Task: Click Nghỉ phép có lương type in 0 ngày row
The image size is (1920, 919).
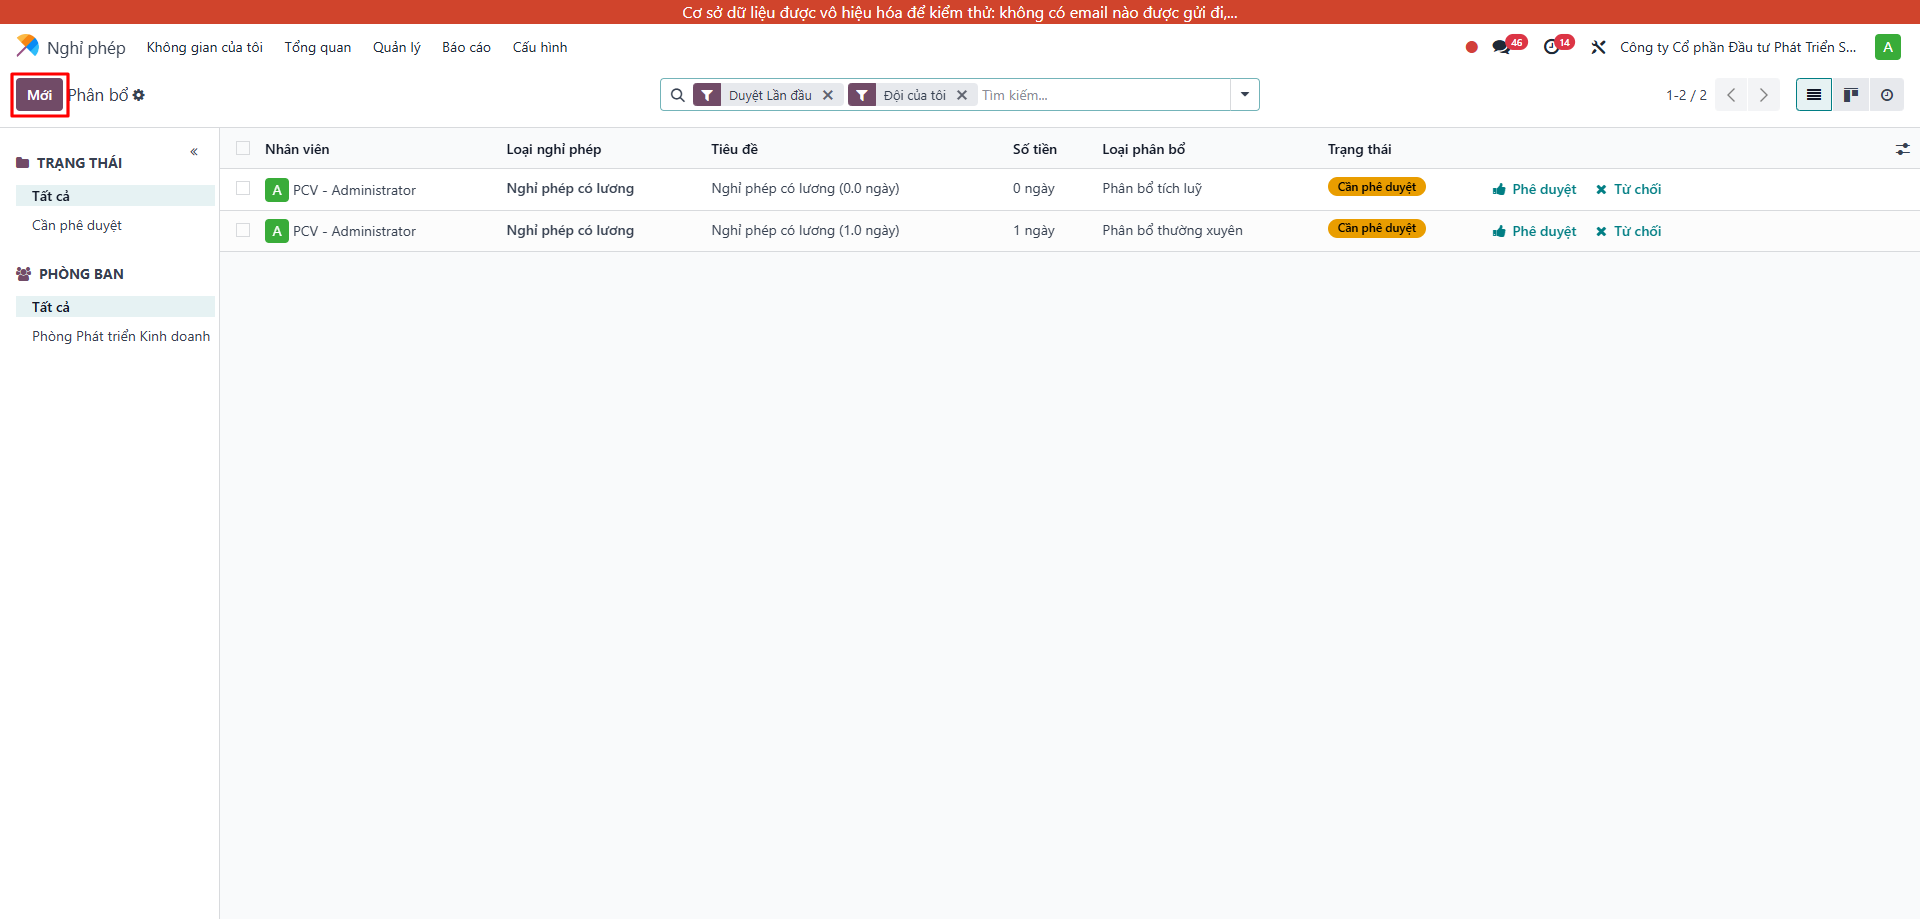Action: tap(570, 188)
